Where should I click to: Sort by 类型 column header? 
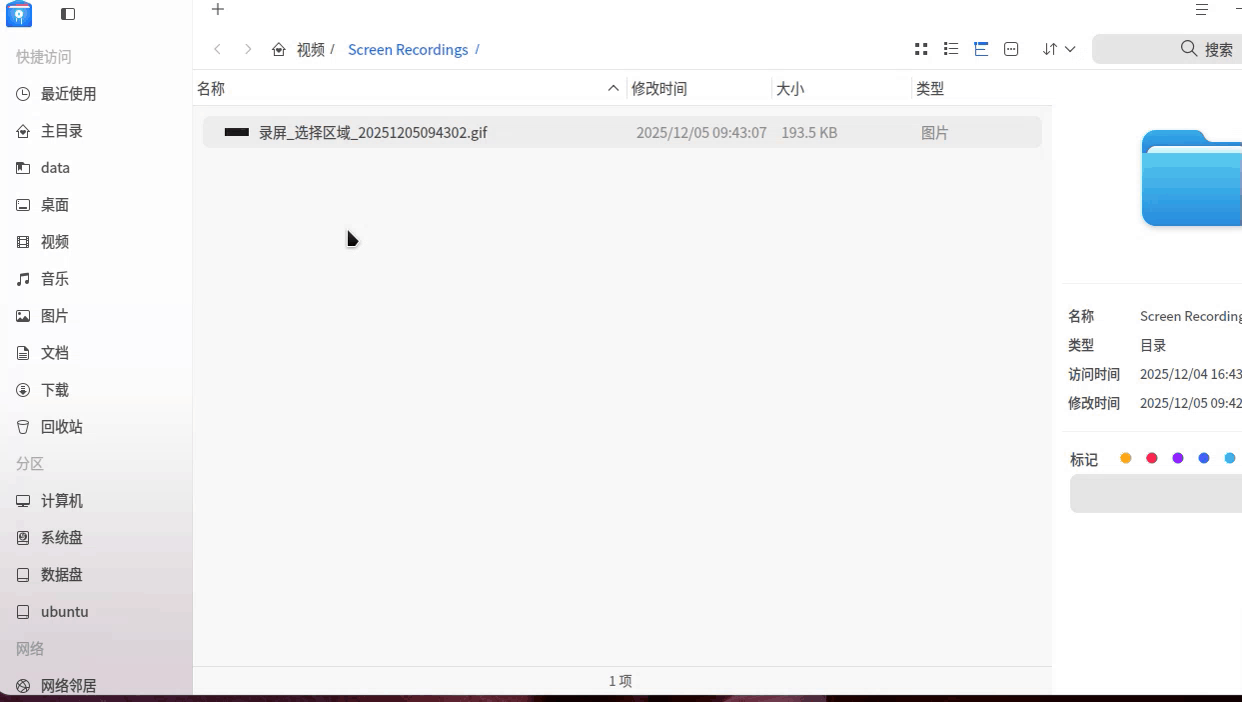tap(930, 88)
